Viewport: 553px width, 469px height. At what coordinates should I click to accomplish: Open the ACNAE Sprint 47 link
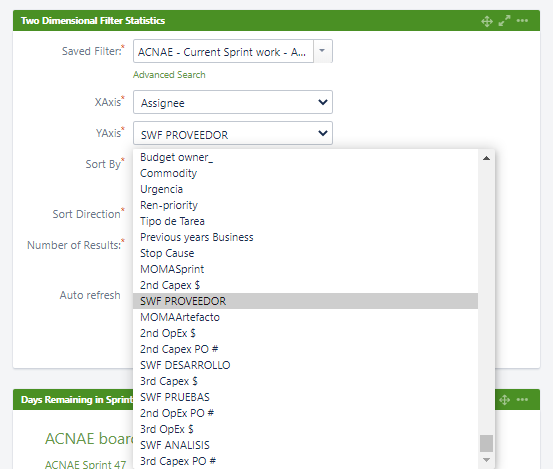pos(85,464)
